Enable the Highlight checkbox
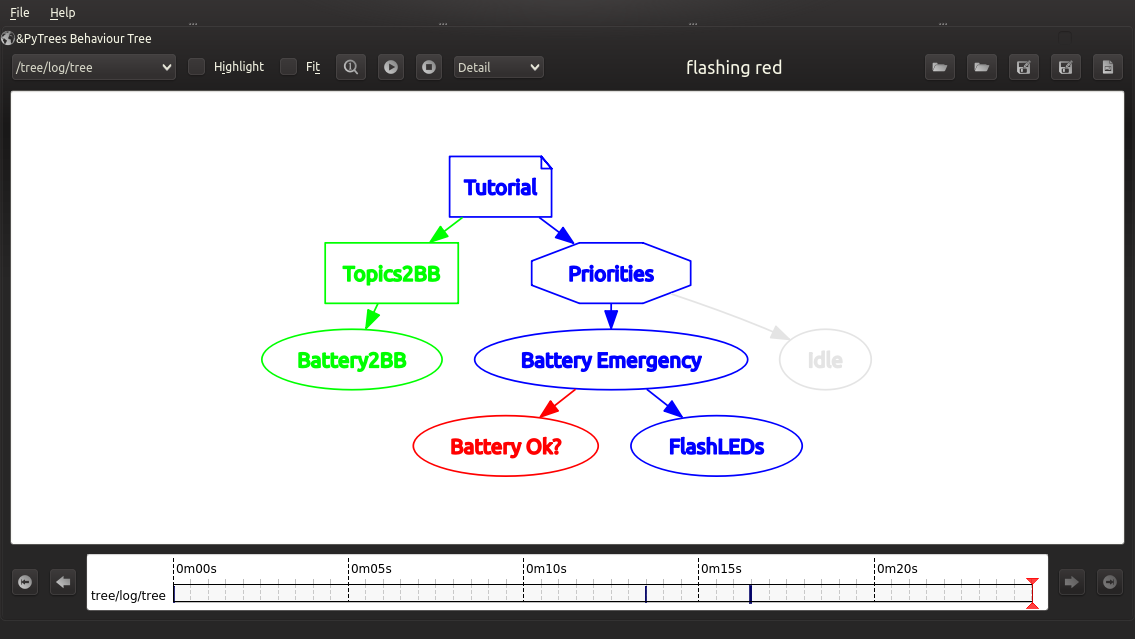 point(197,67)
